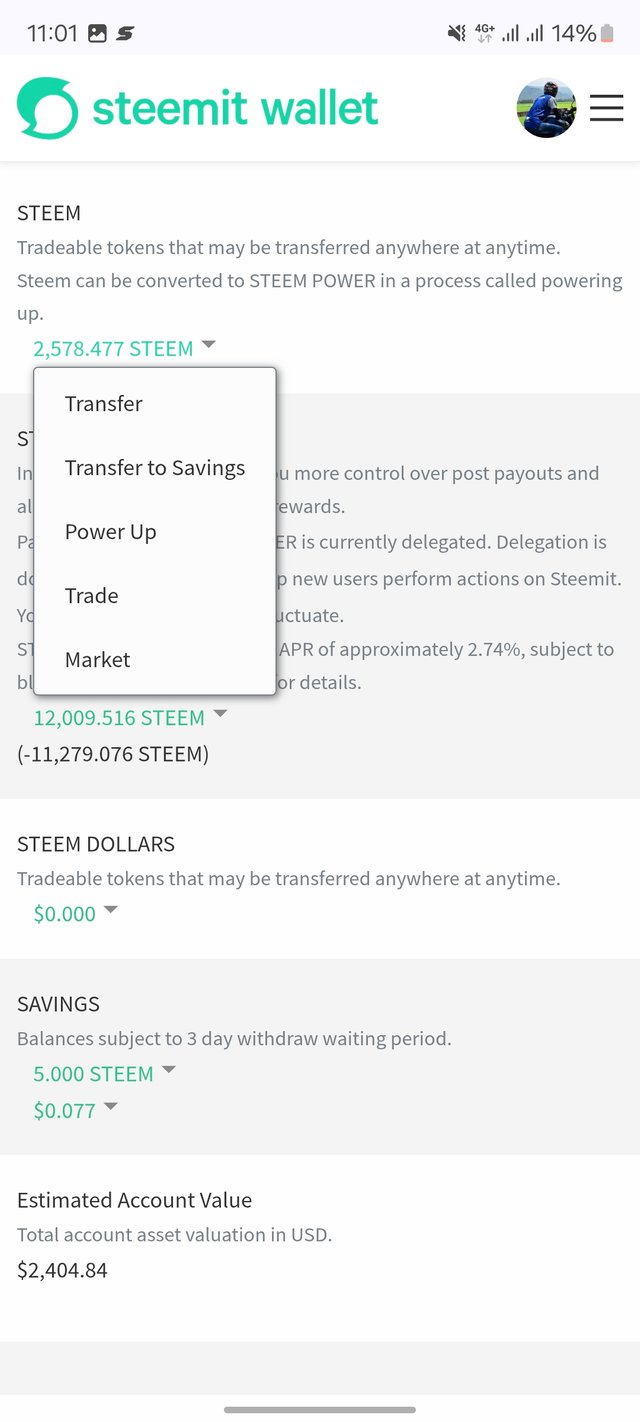Tap the gallery notification icon in status bar
The width and height of the screenshot is (640, 1422).
coord(97,33)
